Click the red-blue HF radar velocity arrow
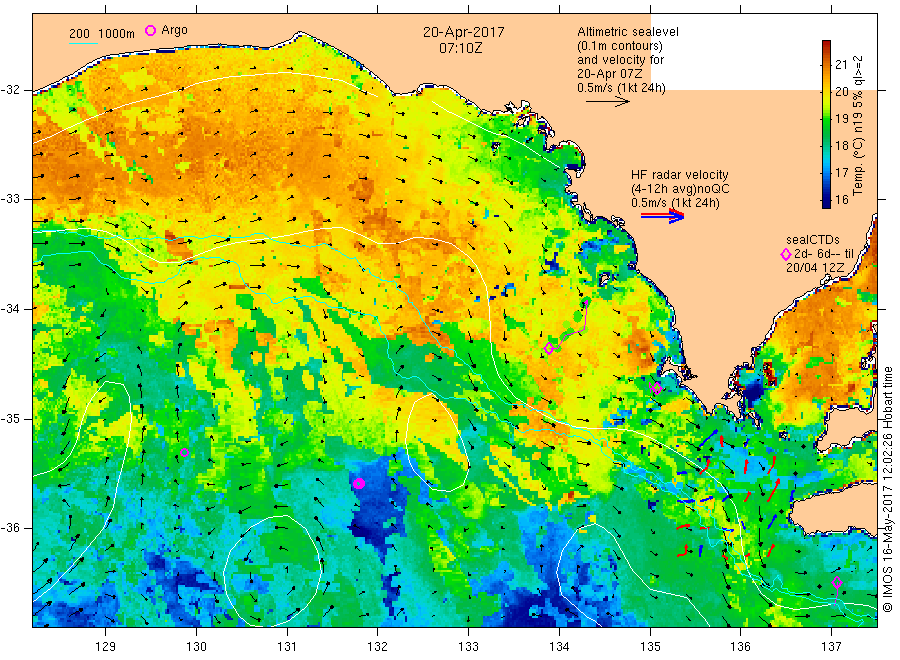 662,215
